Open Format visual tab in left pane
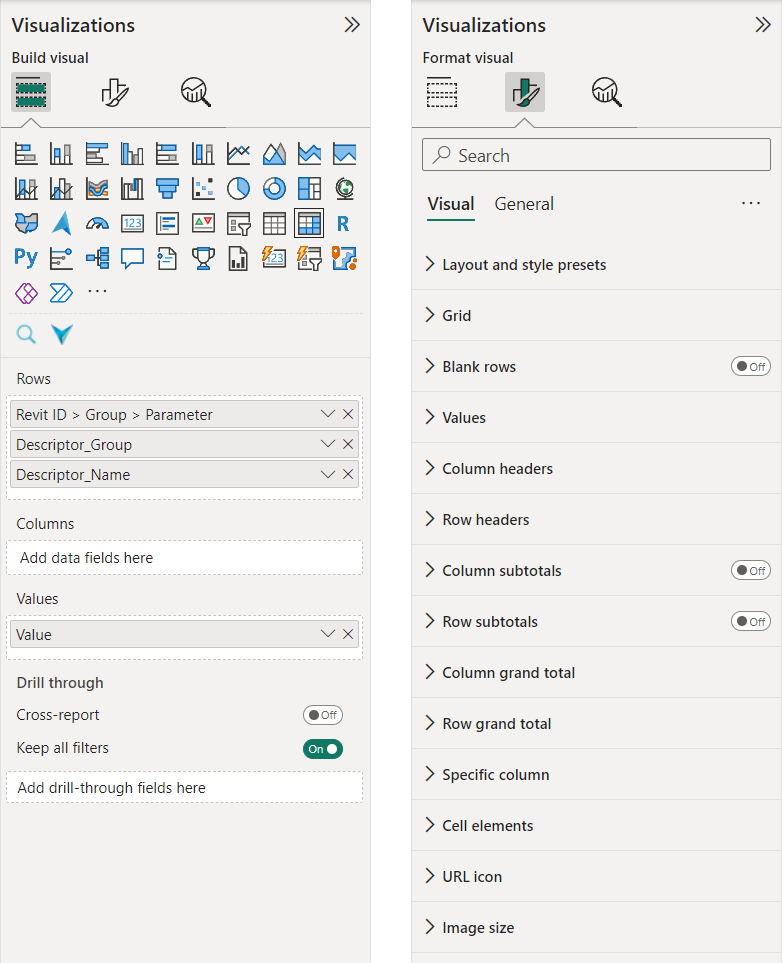The width and height of the screenshot is (782, 963). (114, 92)
